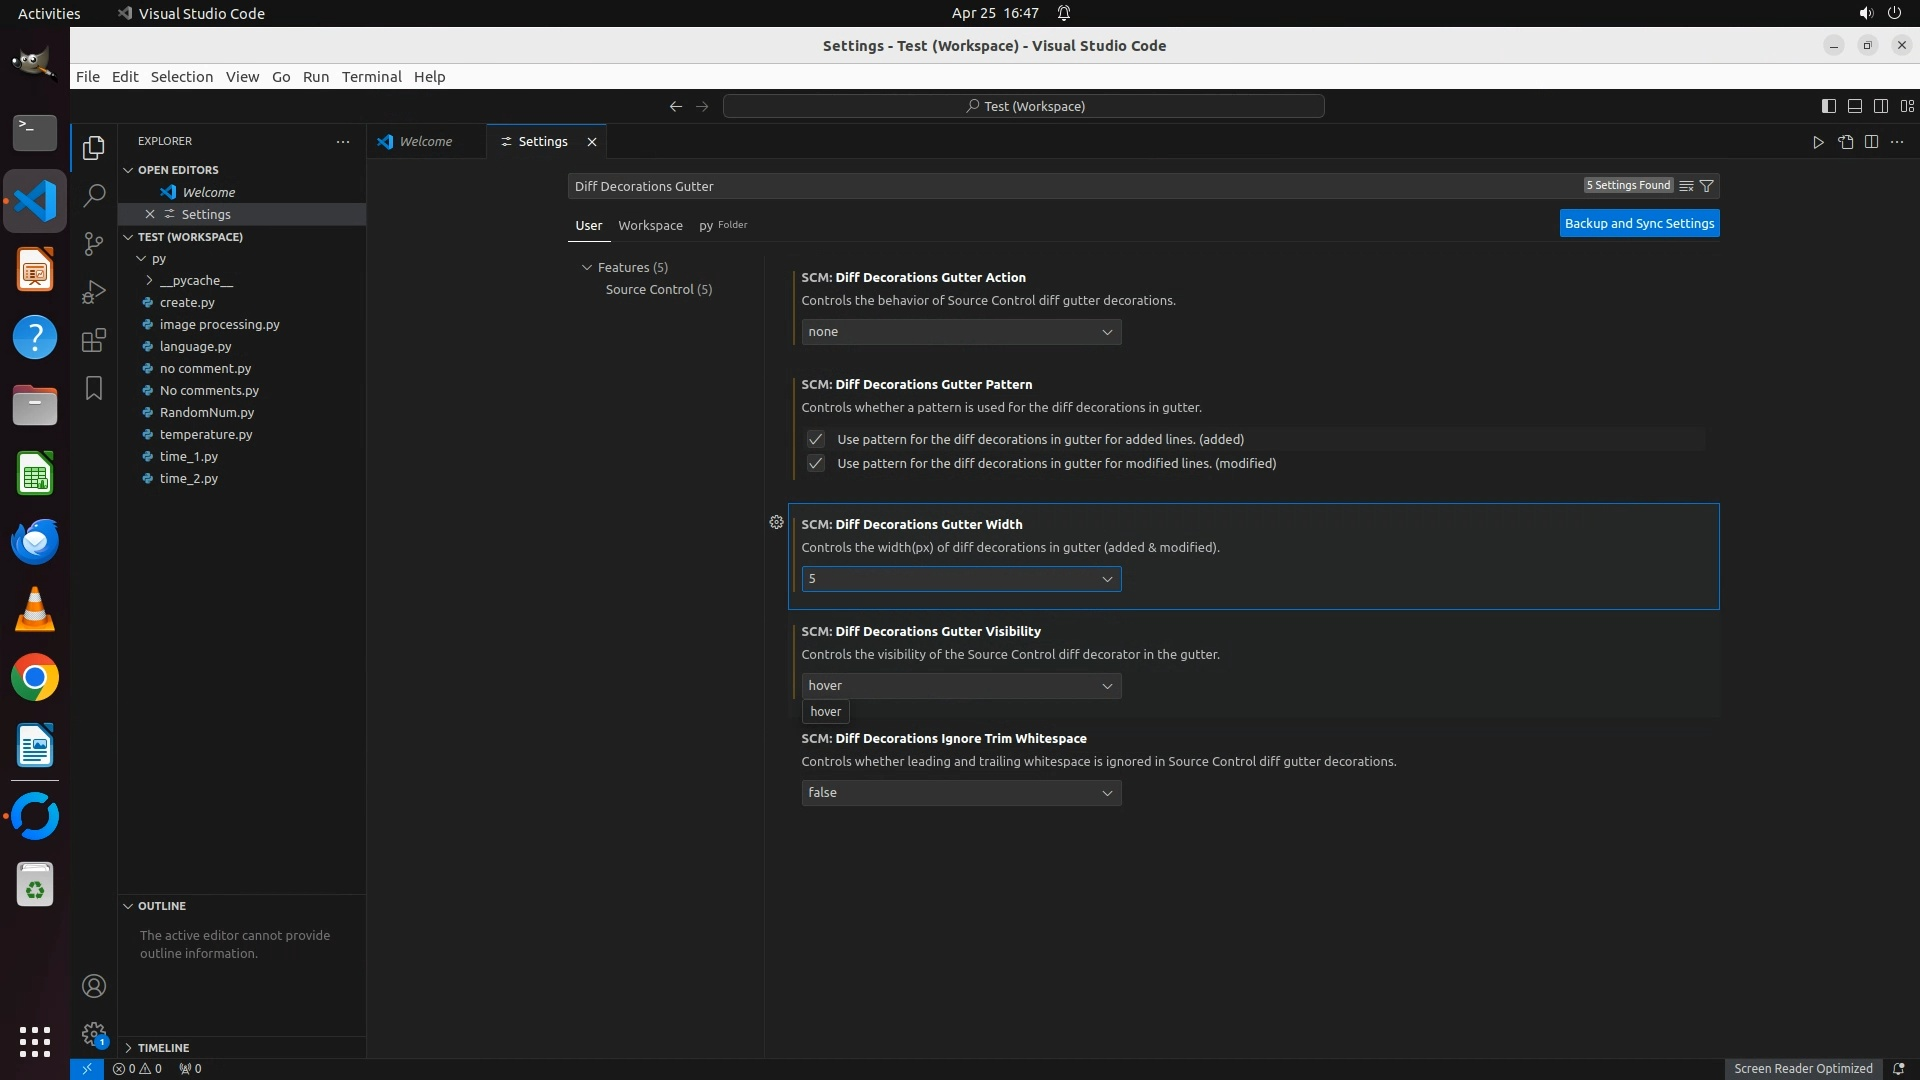Open the Extensions view icon
Screen dimensions: 1920x1080
pos(94,340)
